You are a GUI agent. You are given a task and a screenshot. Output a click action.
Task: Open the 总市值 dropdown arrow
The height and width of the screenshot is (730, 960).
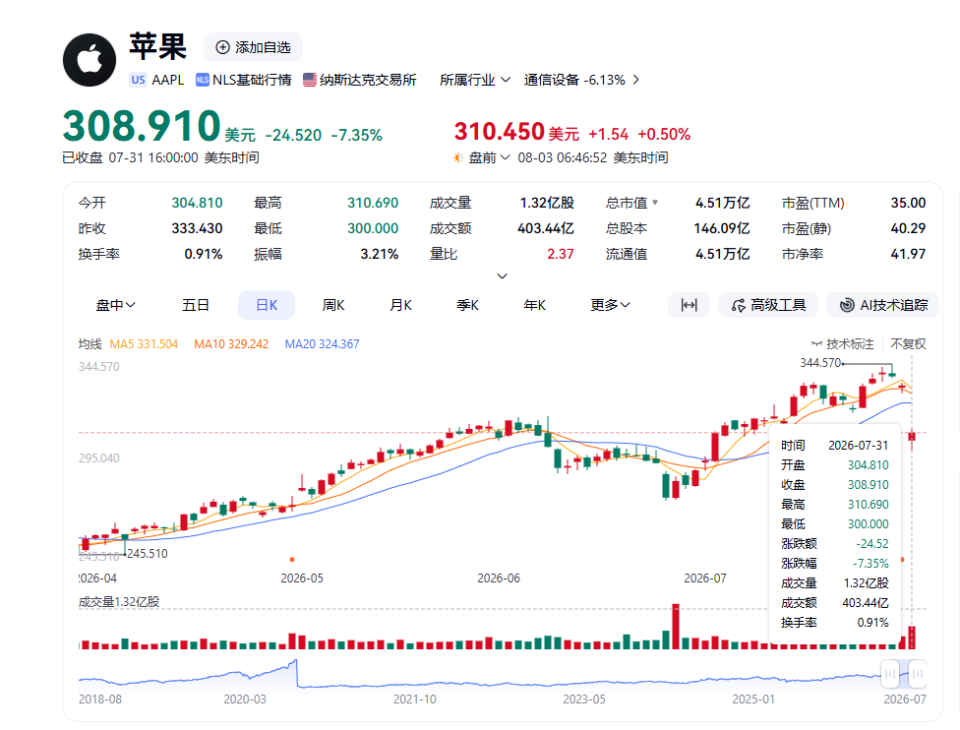tap(655, 202)
